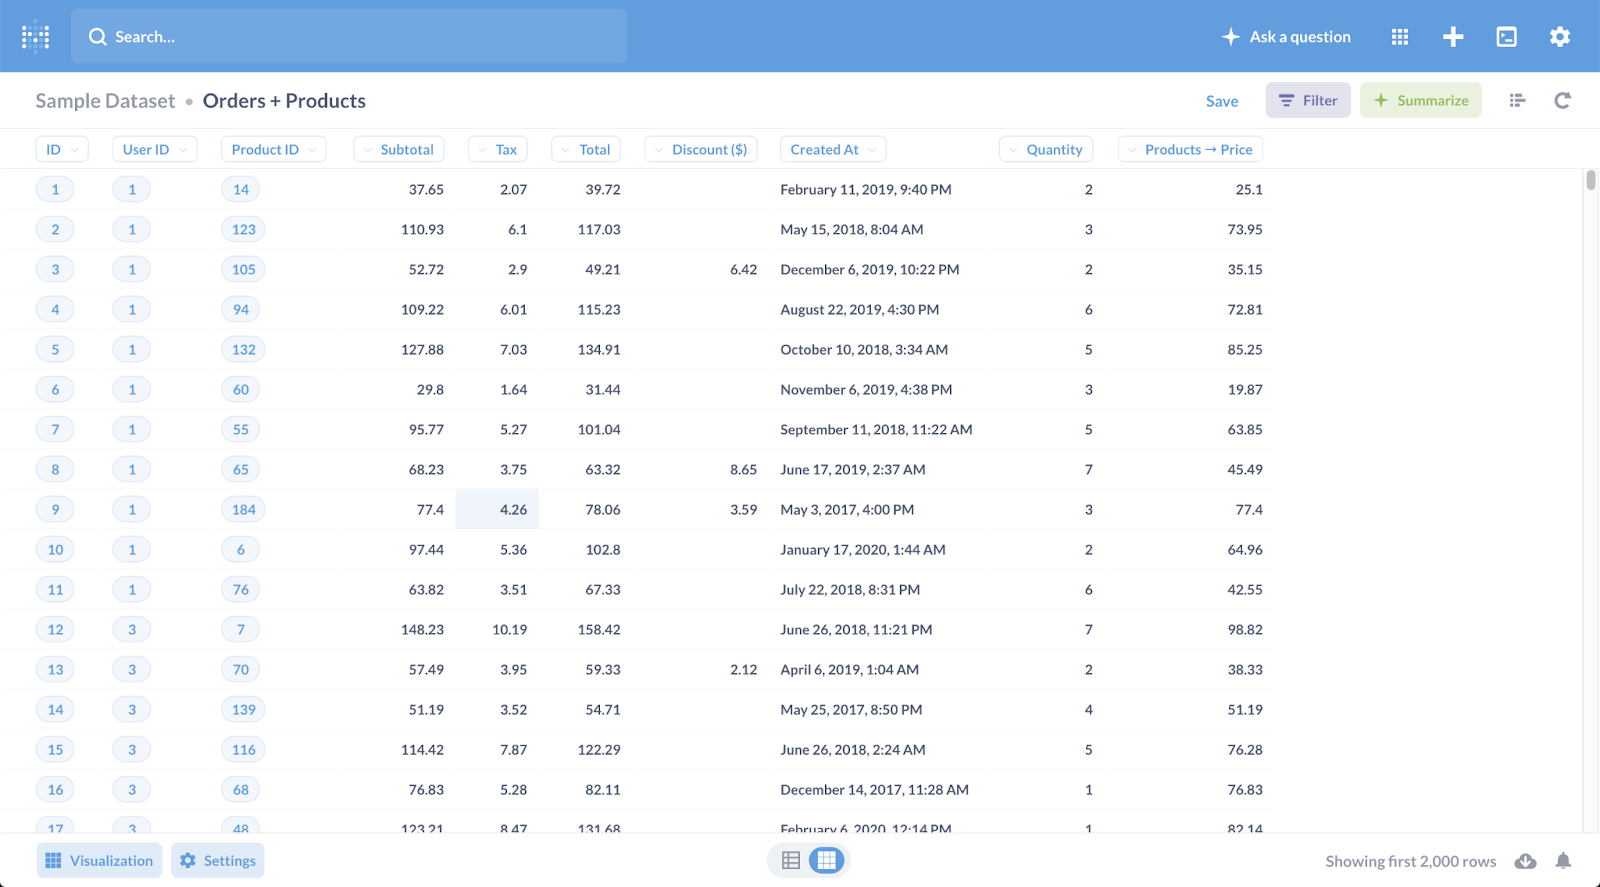Click the vertical scrollbar thumb

click(x=1590, y=180)
